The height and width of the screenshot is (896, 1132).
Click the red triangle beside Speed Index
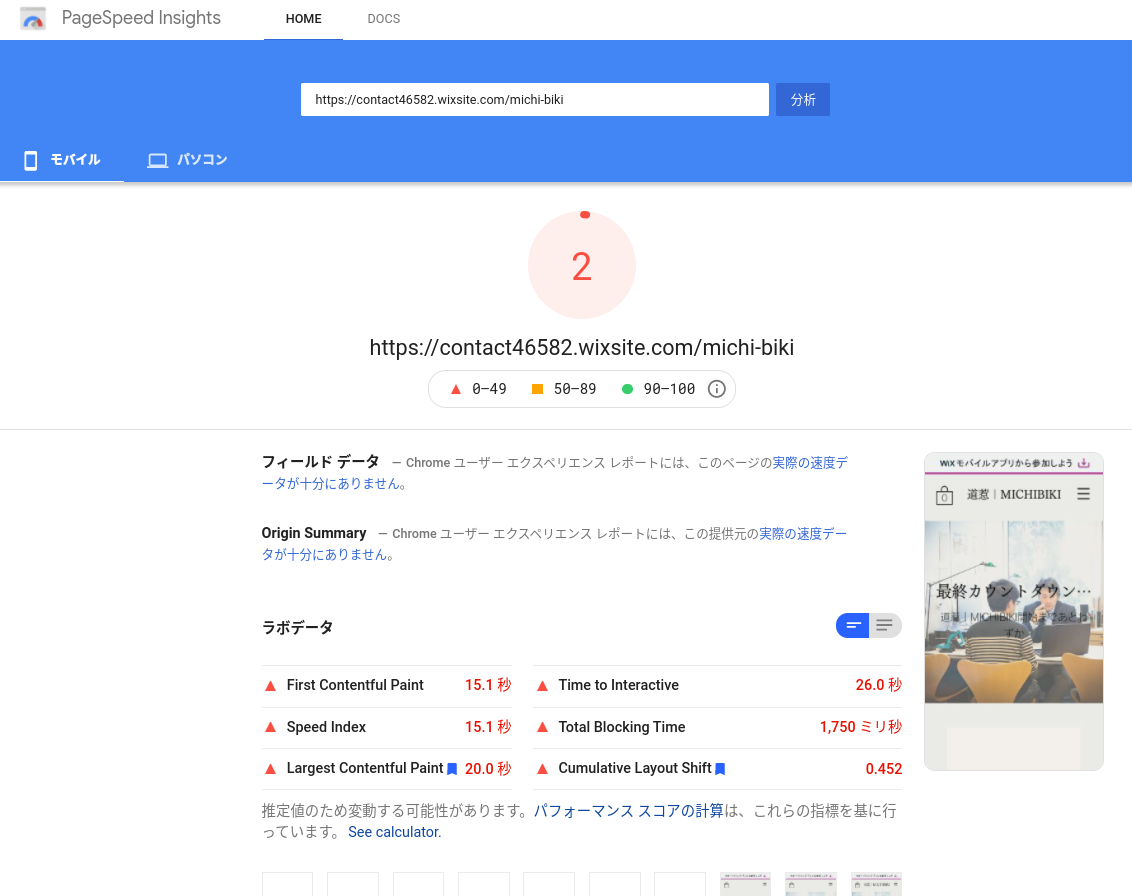271,727
